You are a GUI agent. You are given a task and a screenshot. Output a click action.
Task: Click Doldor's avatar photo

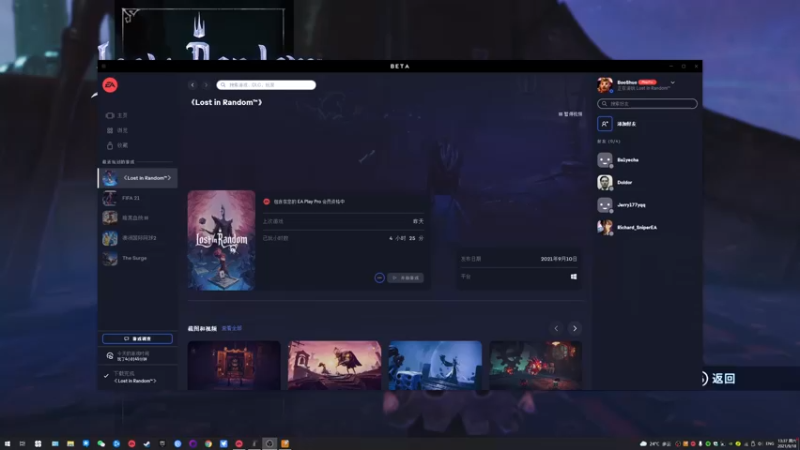coord(605,182)
